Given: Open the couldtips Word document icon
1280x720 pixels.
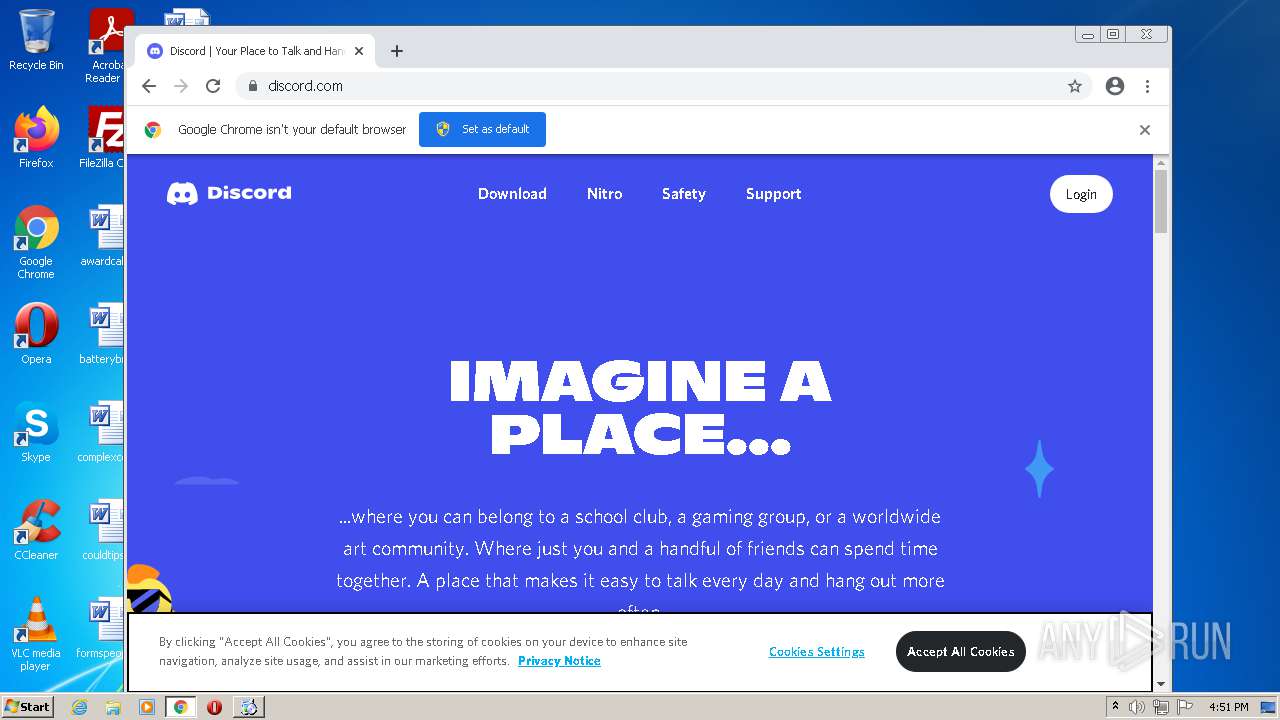Looking at the screenshot, I should pos(103,530).
